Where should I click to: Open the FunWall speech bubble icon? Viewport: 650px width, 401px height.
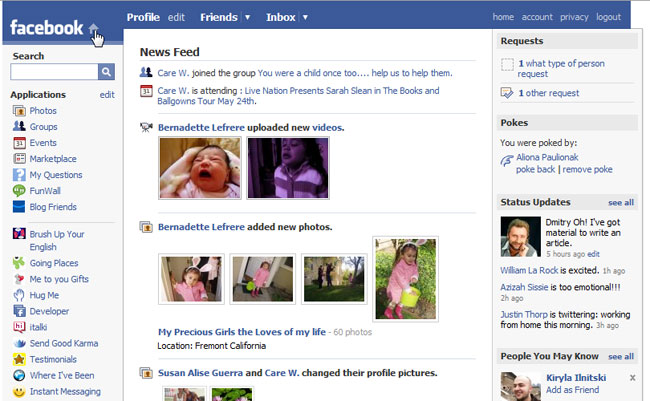click(x=19, y=191)
